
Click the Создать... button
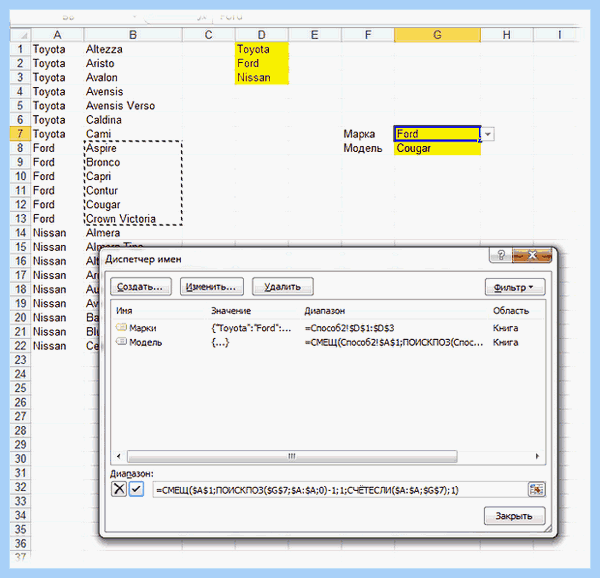pos(141,287)
